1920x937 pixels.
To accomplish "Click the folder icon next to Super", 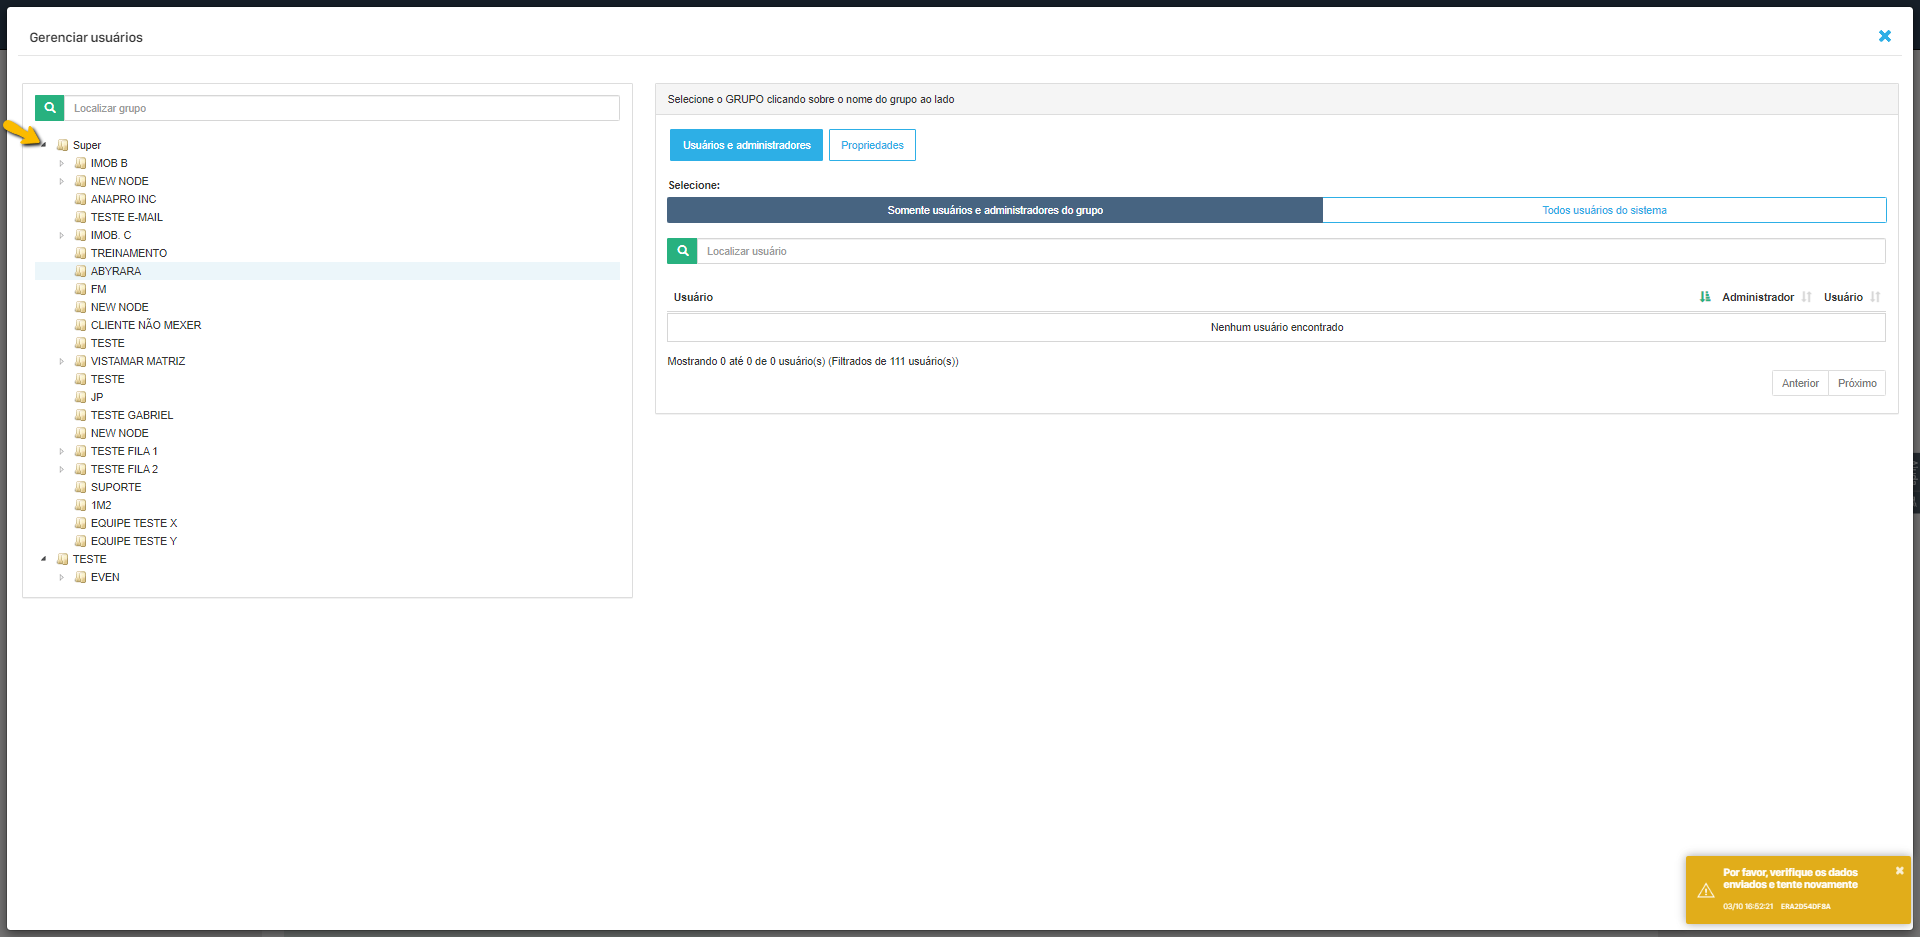I will (63, 145).
